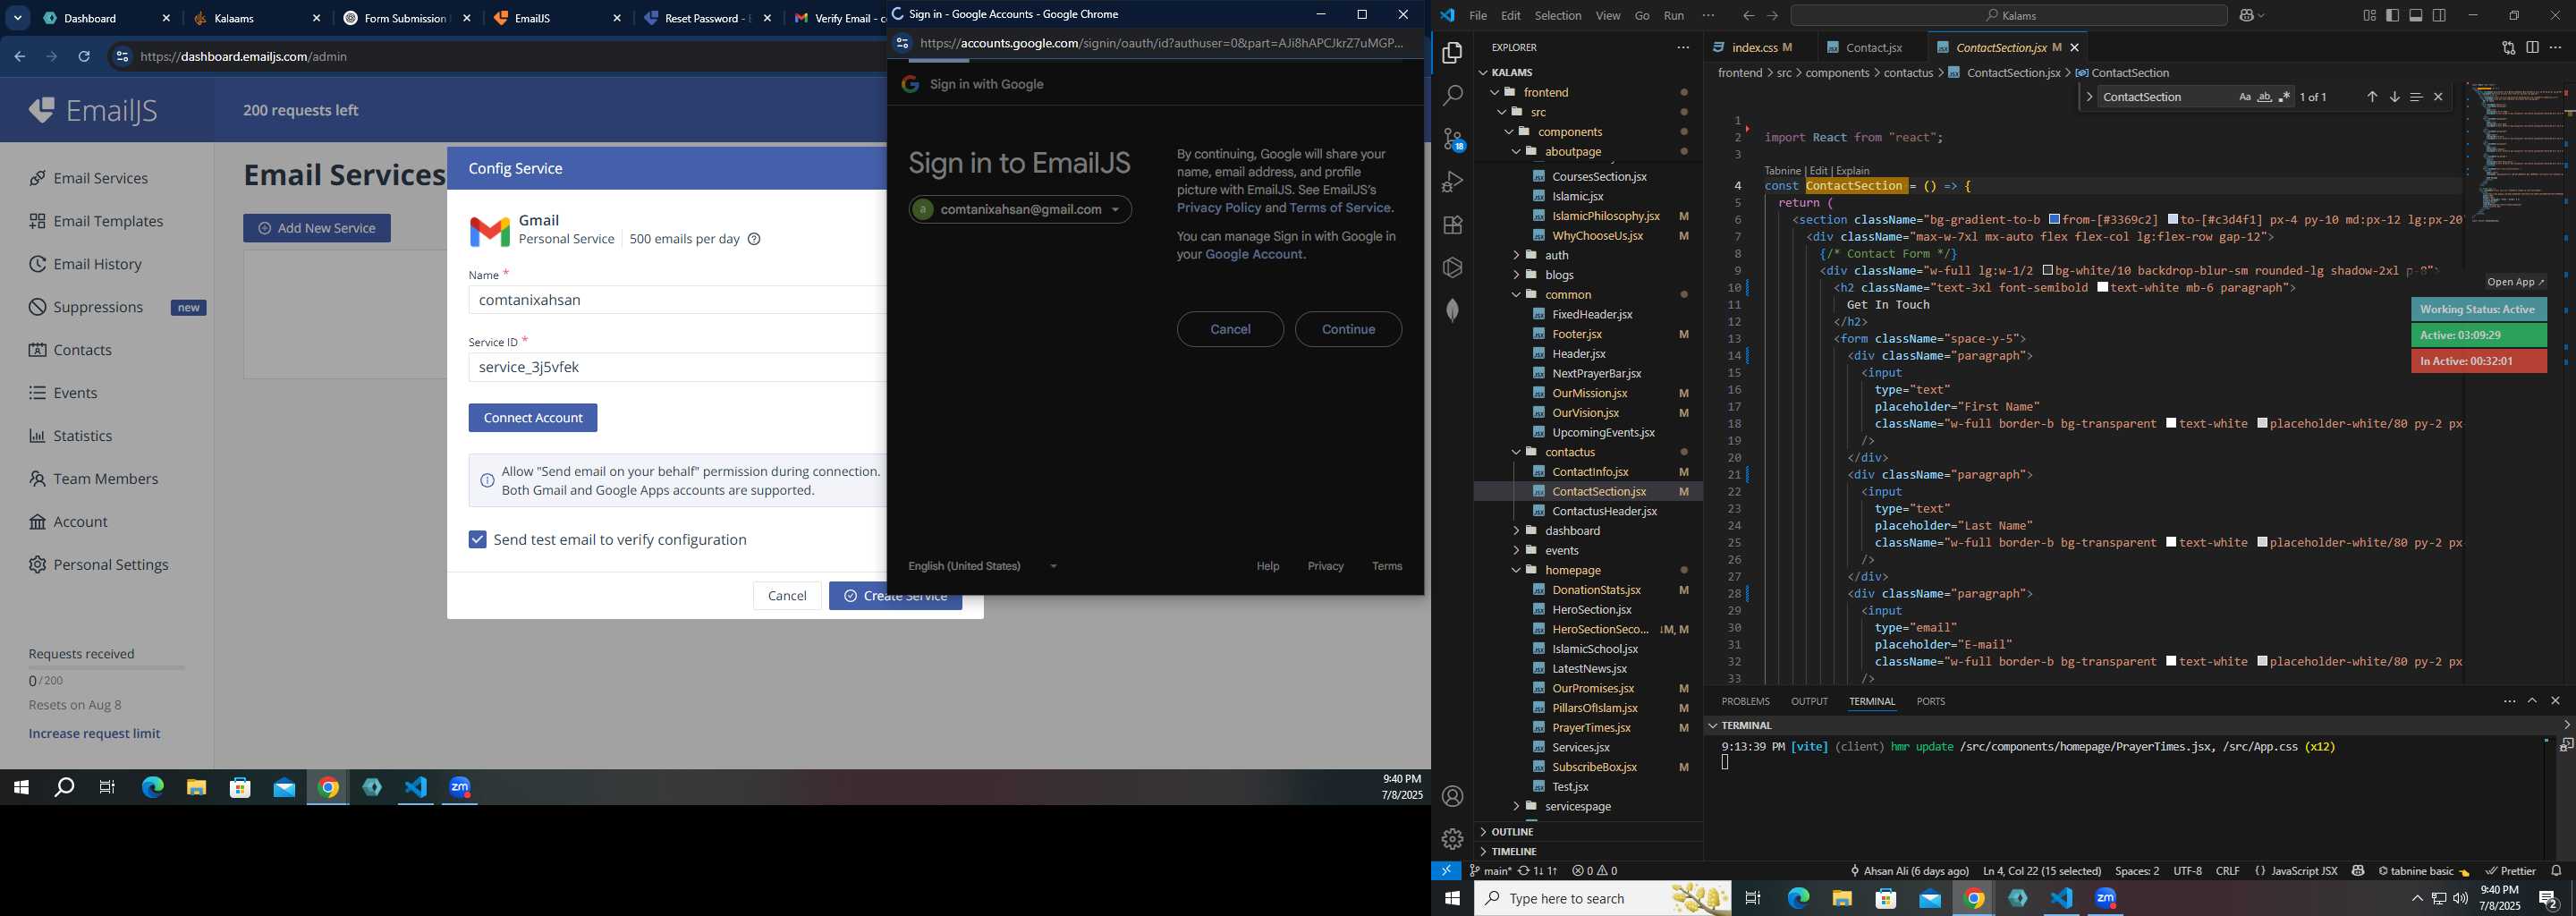Open the editor More Actions ellipsis menu
Image resolution: width=2576 pixels, height=916 pixels.
click(2556, 48)
